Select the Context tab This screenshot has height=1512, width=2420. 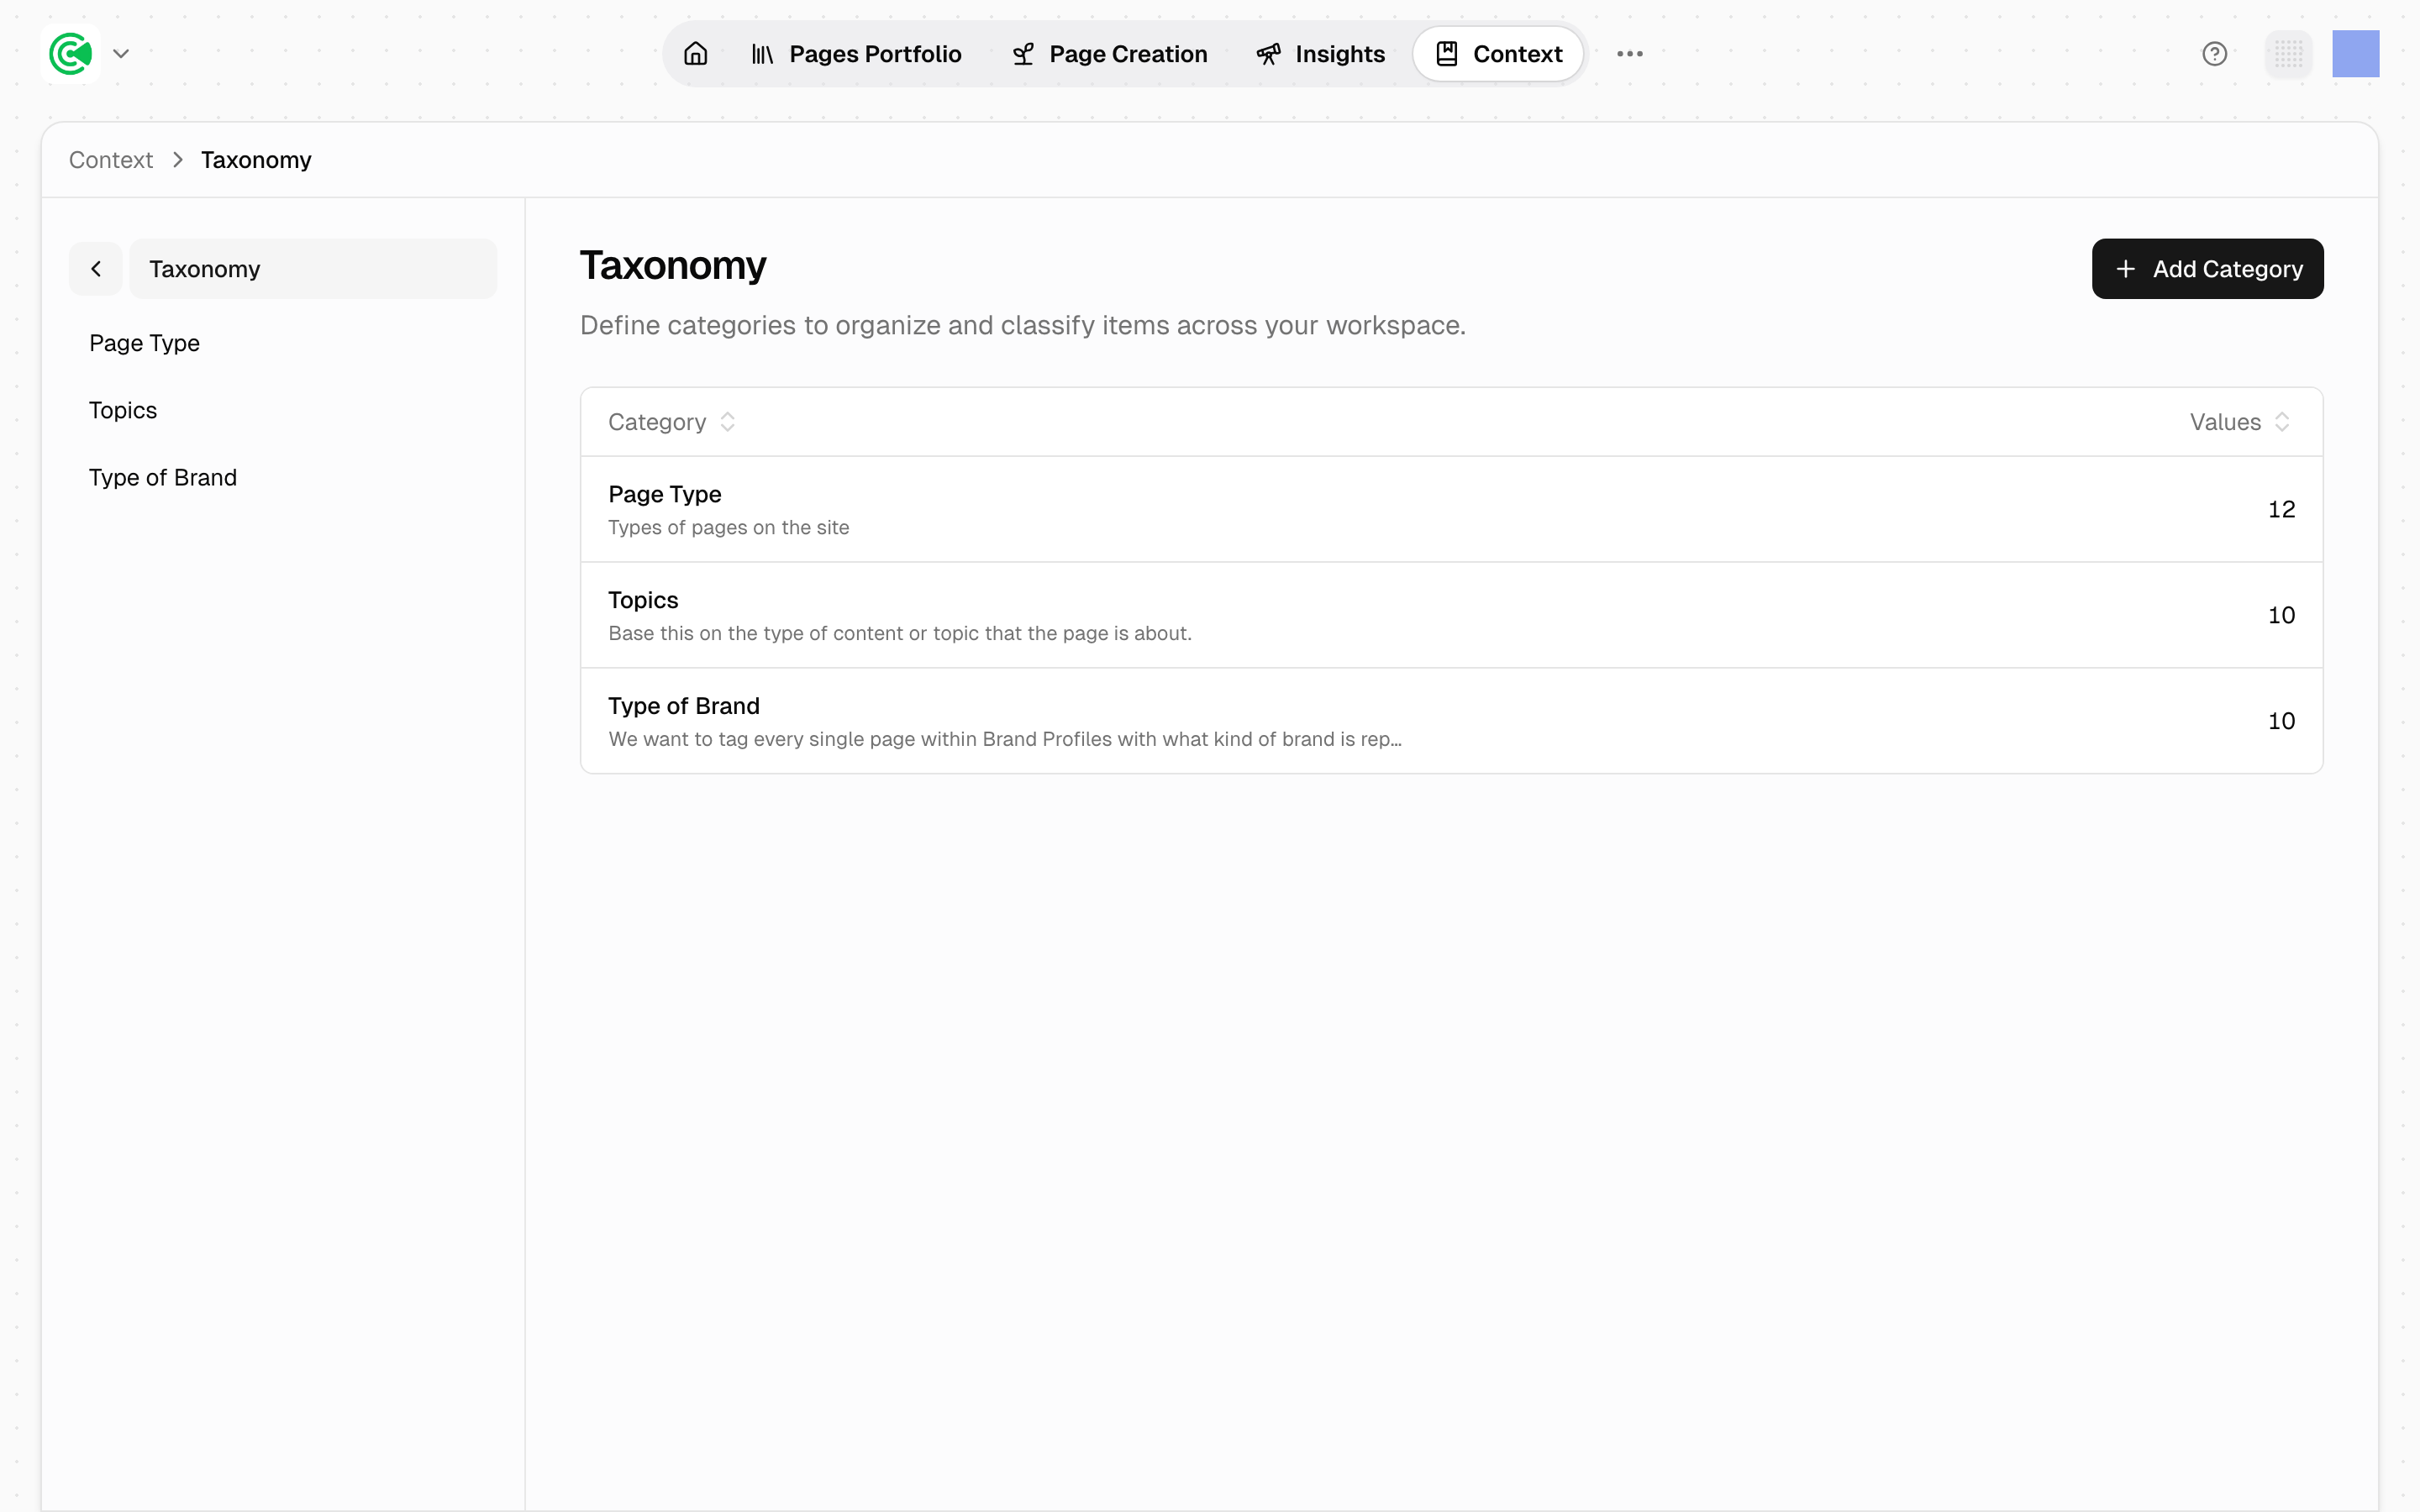[x=1498, y=54]
